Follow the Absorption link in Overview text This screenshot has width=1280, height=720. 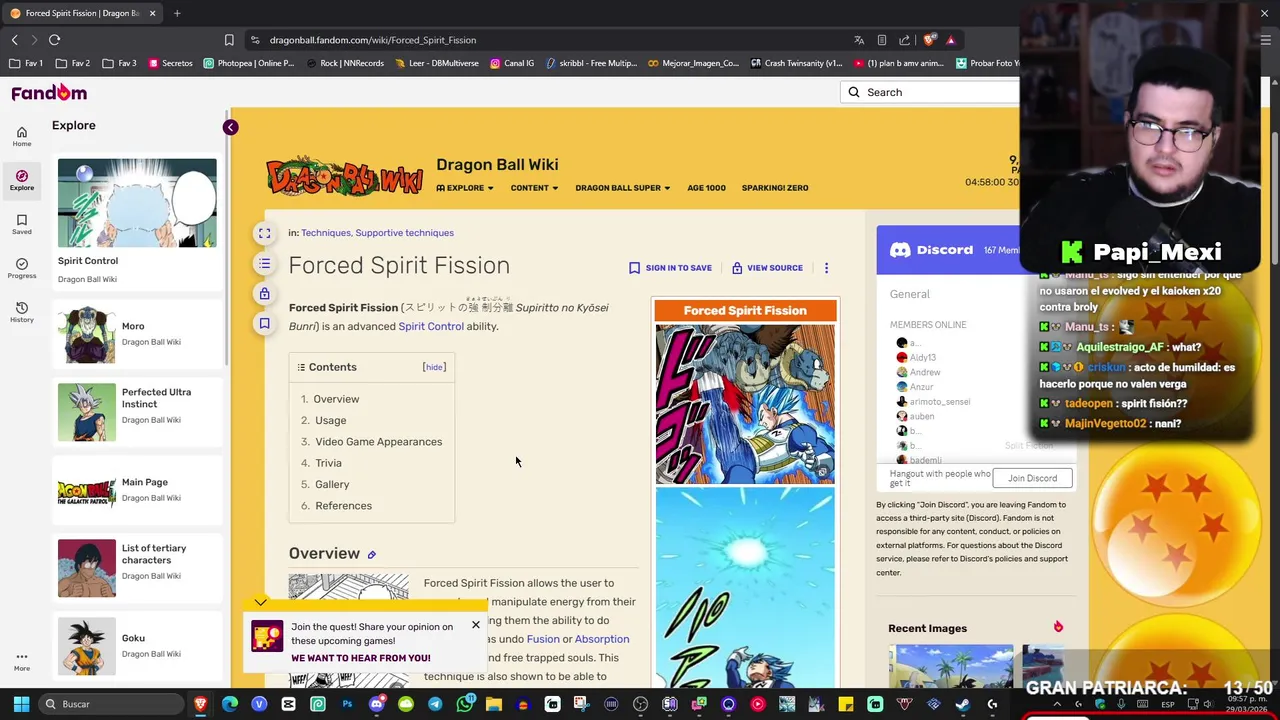602,639
